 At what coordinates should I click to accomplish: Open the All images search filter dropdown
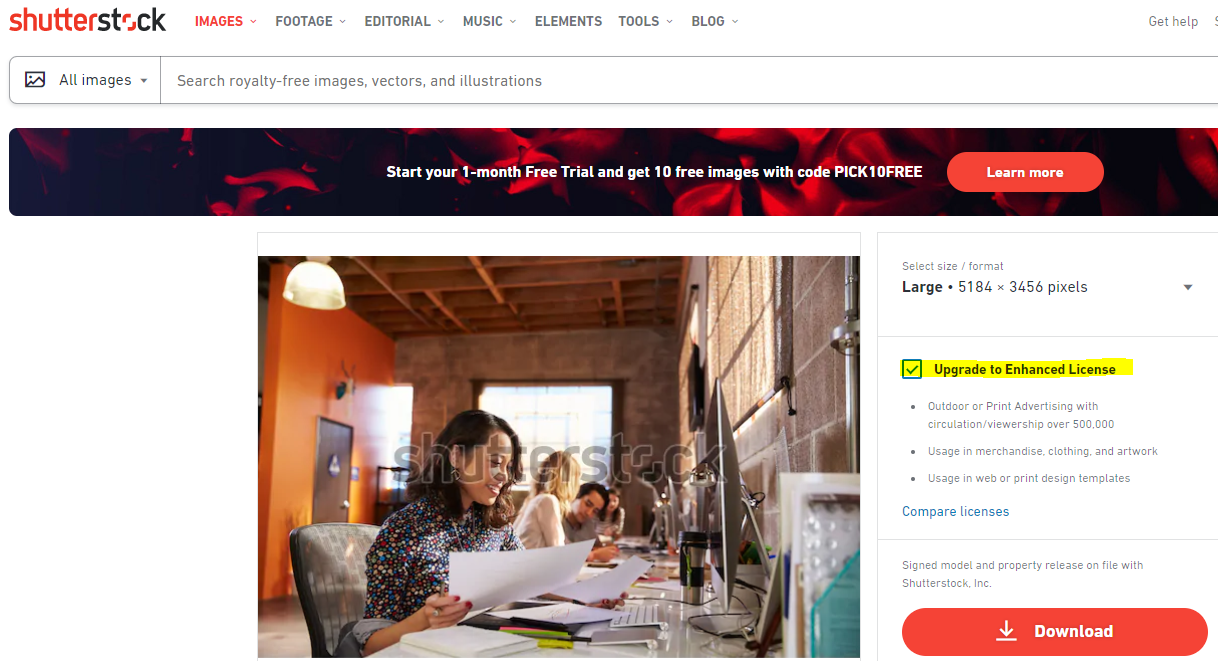click(x=86, y=80)
